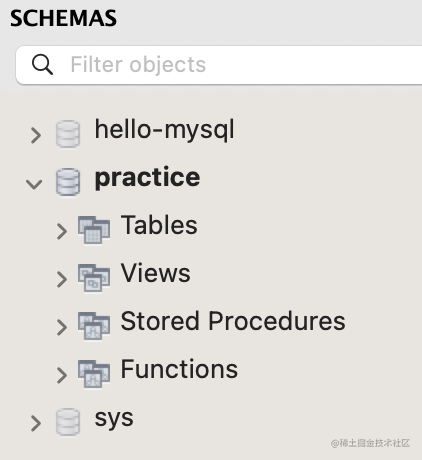The height and width of the screenshot is (460, 422).
Task: Expand the Stored Procedures node
Action: point(62,327)
